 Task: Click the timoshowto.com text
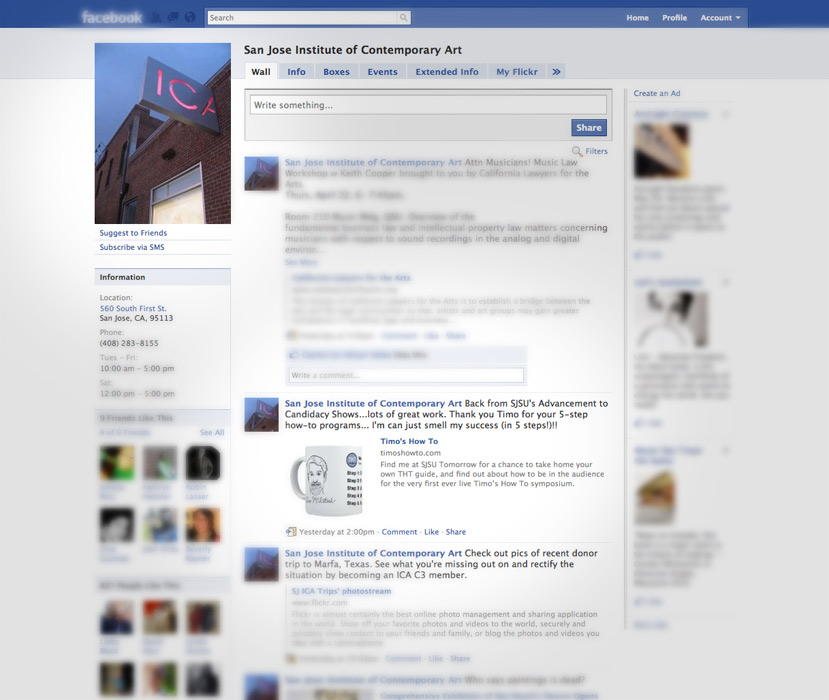[410, 453]
